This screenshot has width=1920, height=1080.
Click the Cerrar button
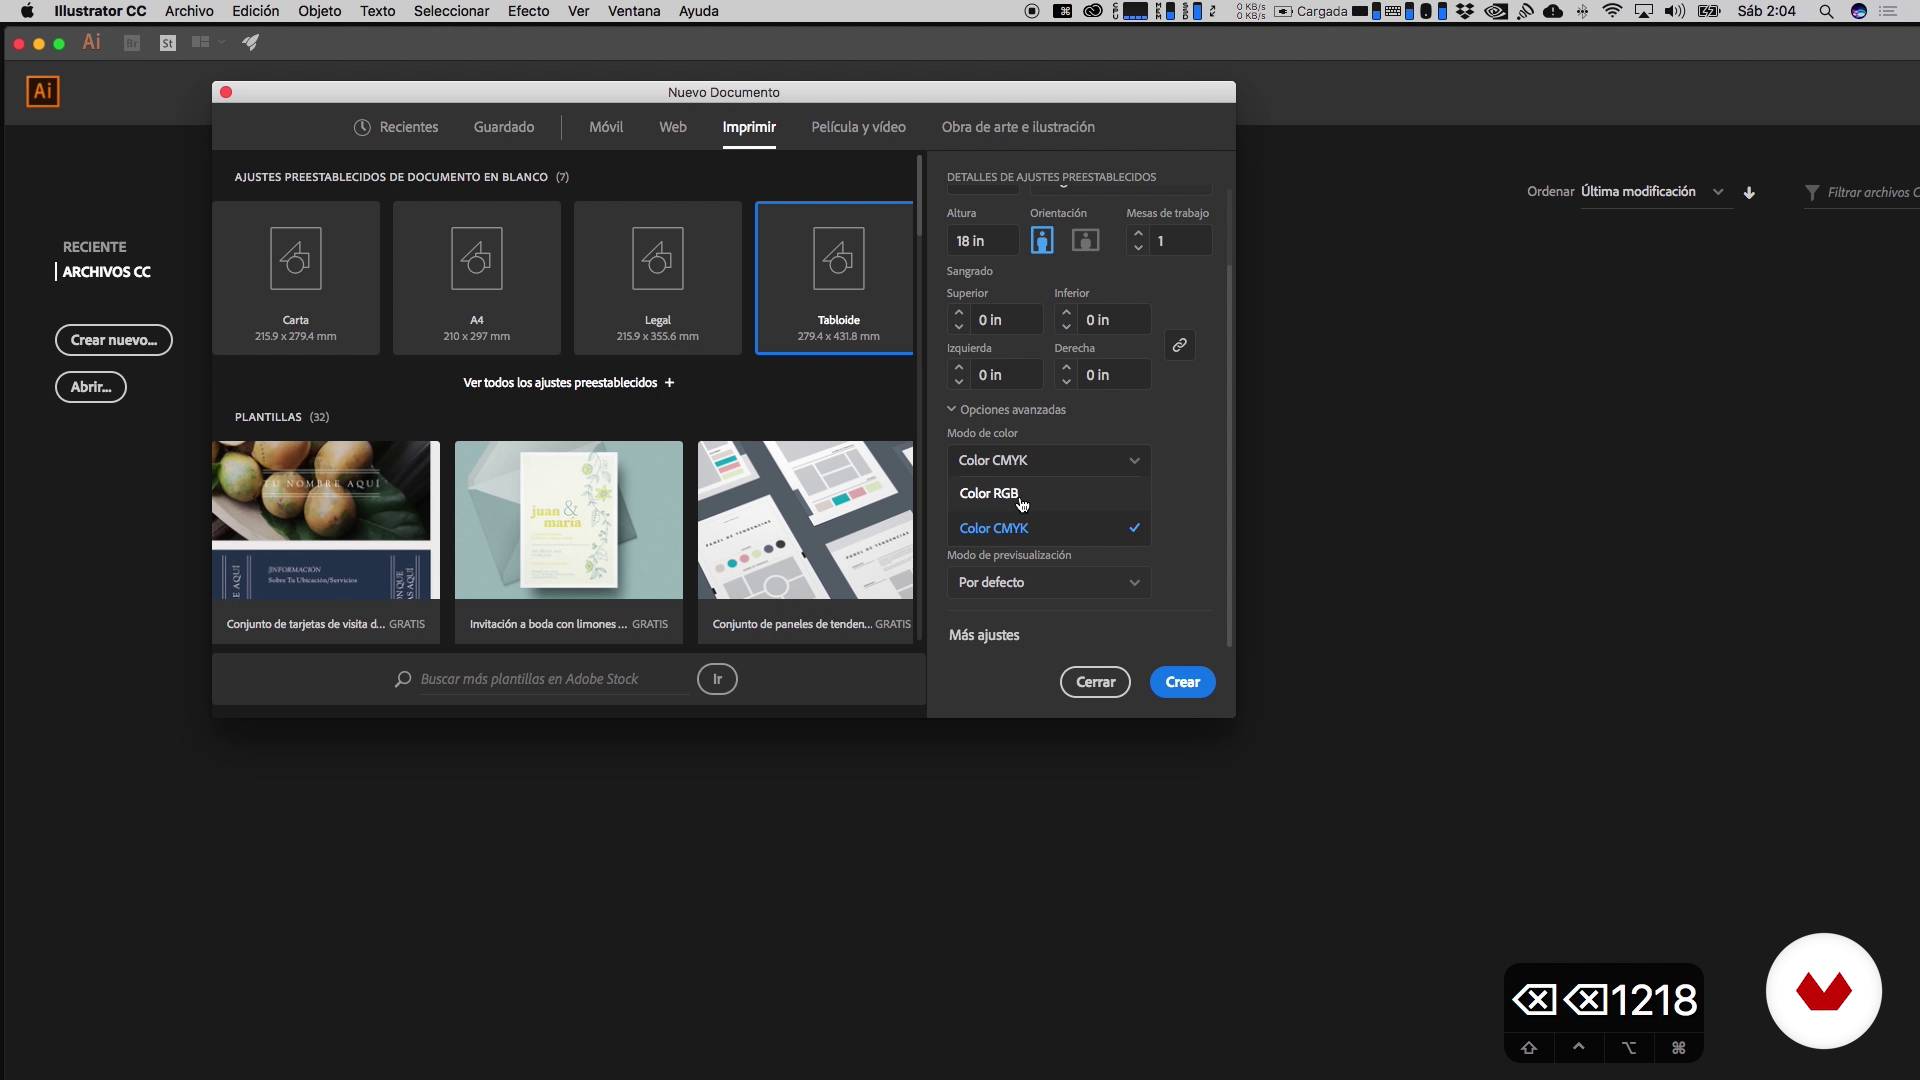tap(1095, 682)
